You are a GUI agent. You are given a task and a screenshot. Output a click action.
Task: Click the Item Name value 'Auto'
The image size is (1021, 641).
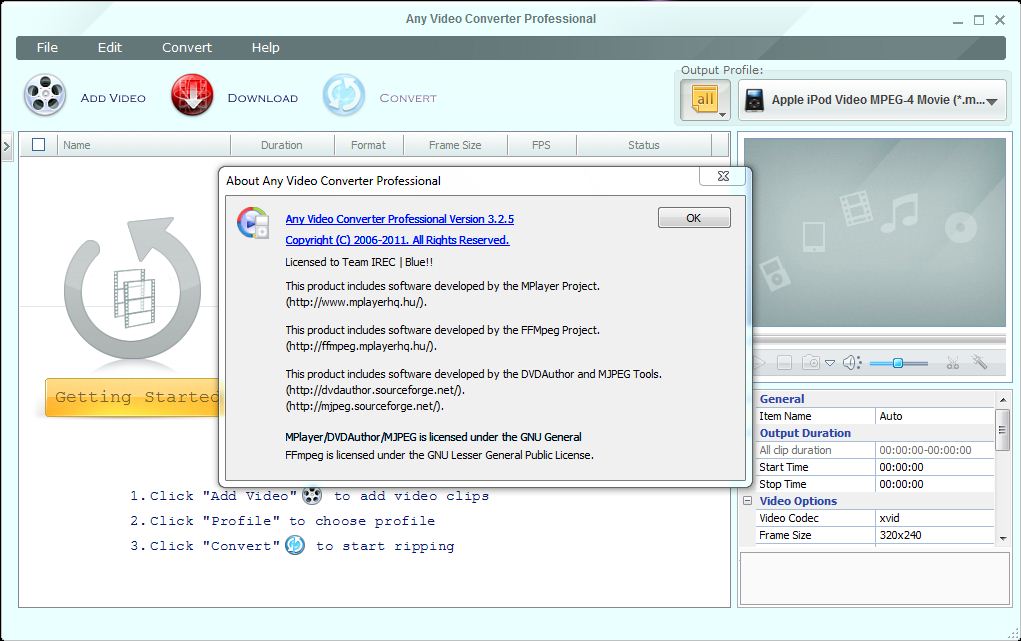click(934, 416)
